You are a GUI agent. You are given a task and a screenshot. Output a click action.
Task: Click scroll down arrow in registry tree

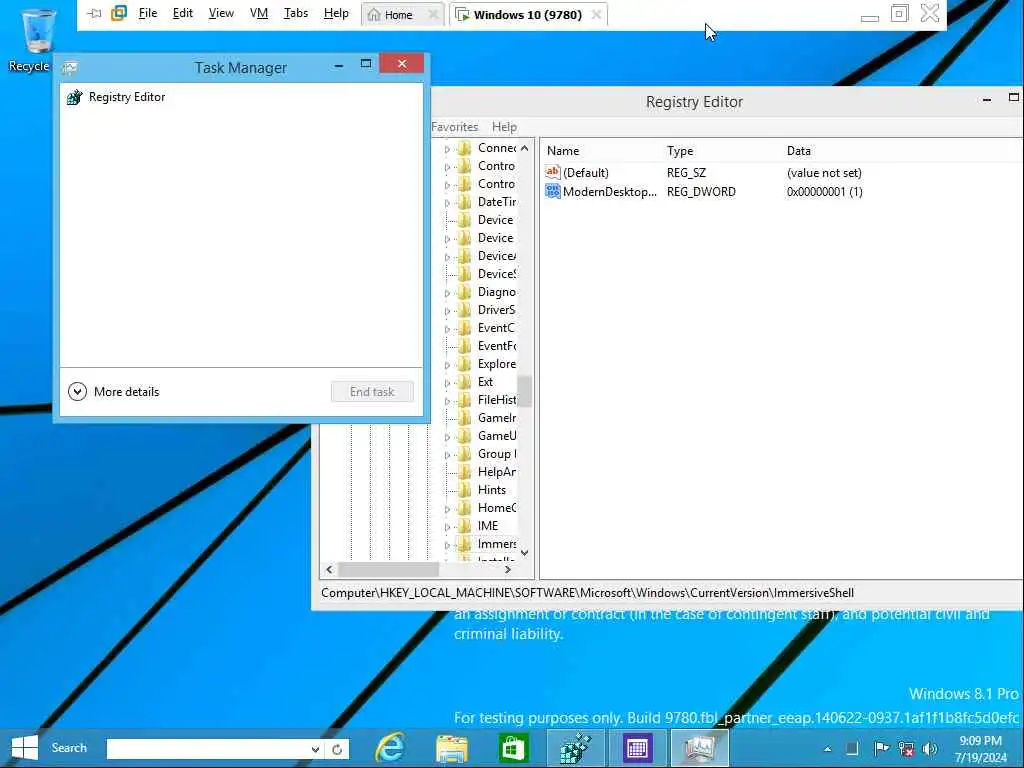click(524, 552)
